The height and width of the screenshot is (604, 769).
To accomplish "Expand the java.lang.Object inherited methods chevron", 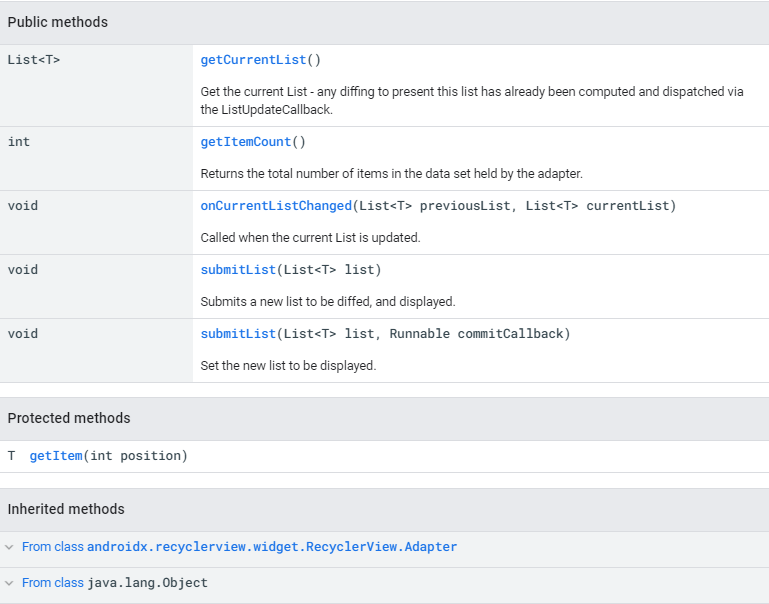I will point(10,583).
